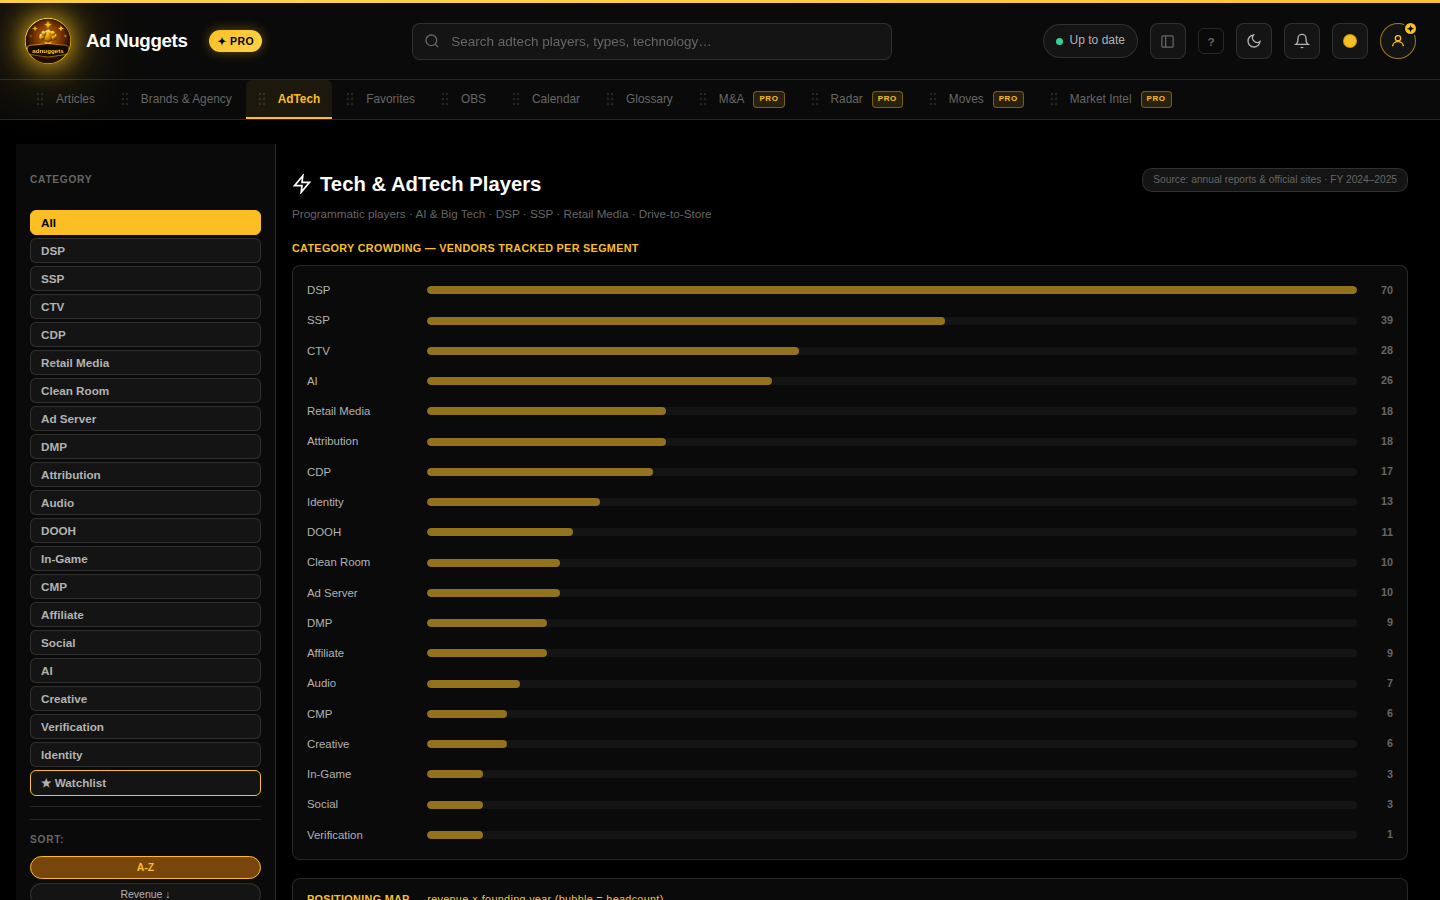
Task: Filter by DSP category
Action: (x=145, y=251)
